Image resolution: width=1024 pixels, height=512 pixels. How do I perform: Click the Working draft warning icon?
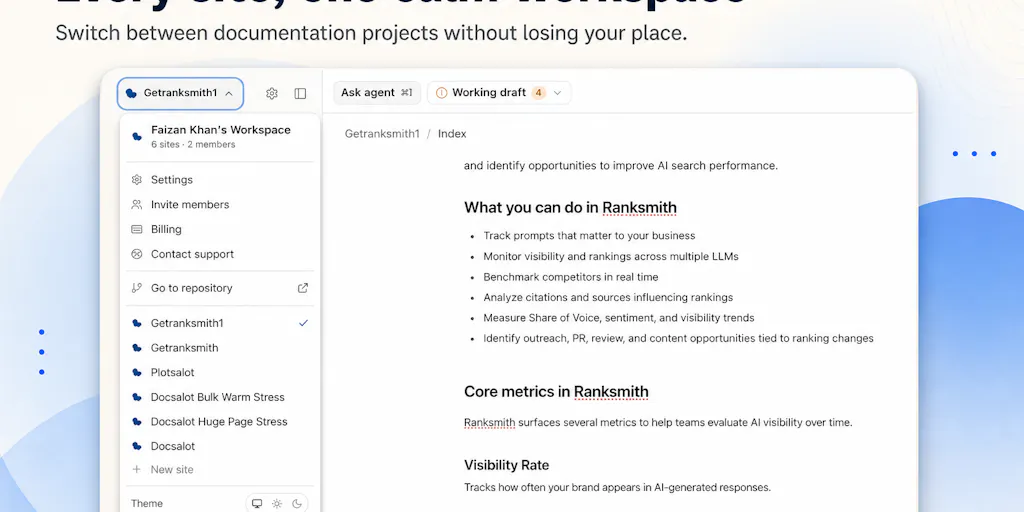441,93
